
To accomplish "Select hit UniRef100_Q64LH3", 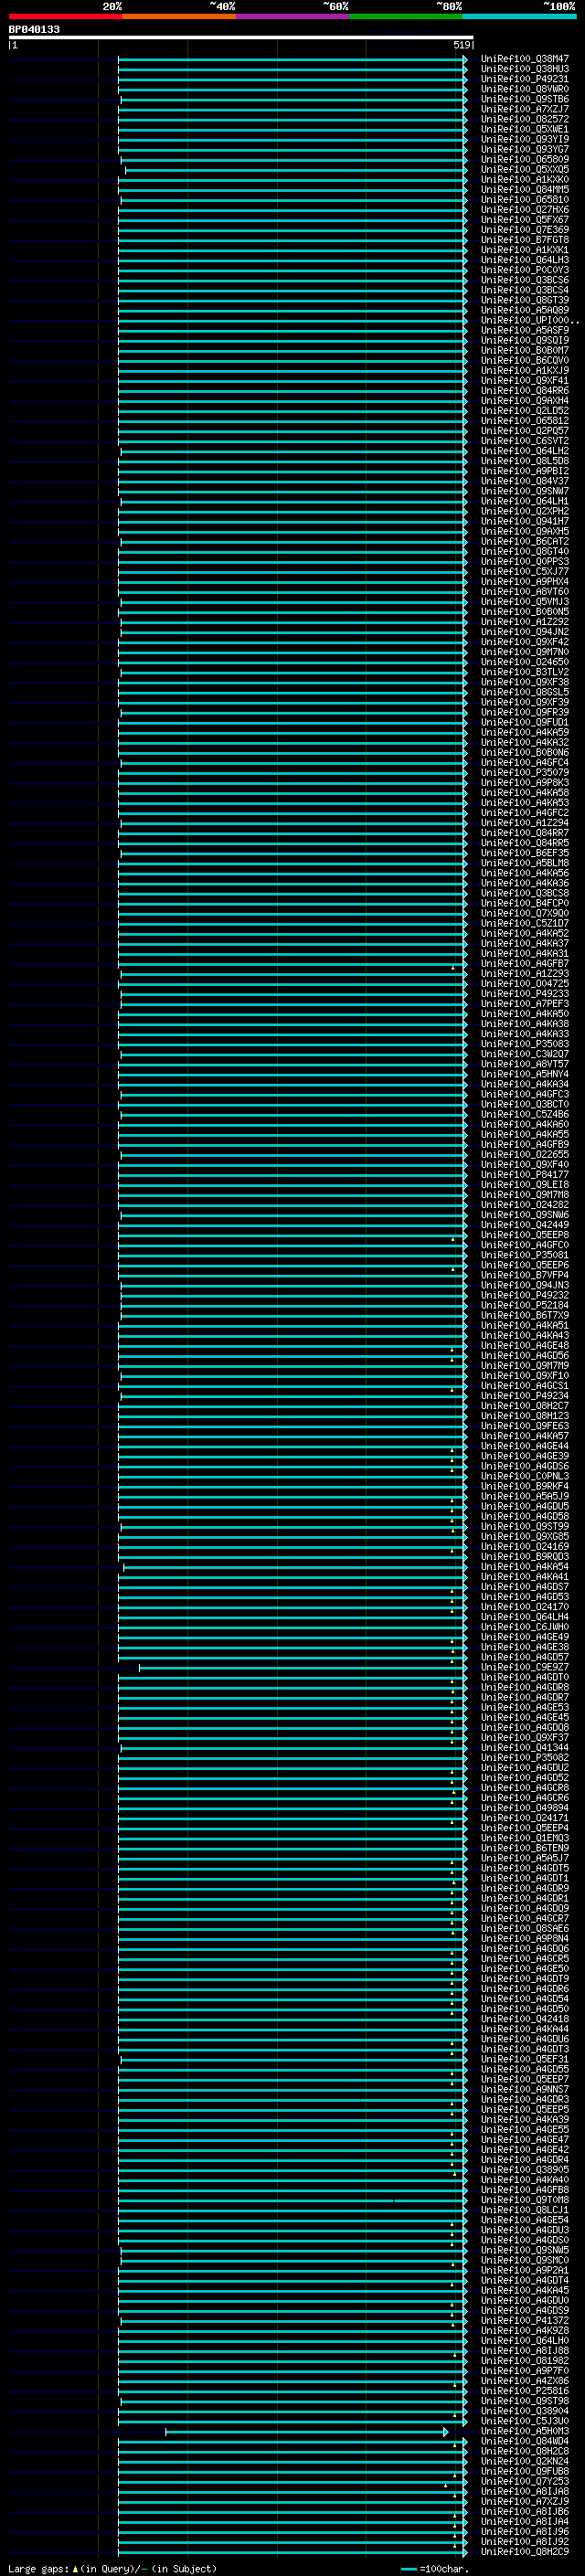I will [x=525, y=260].
